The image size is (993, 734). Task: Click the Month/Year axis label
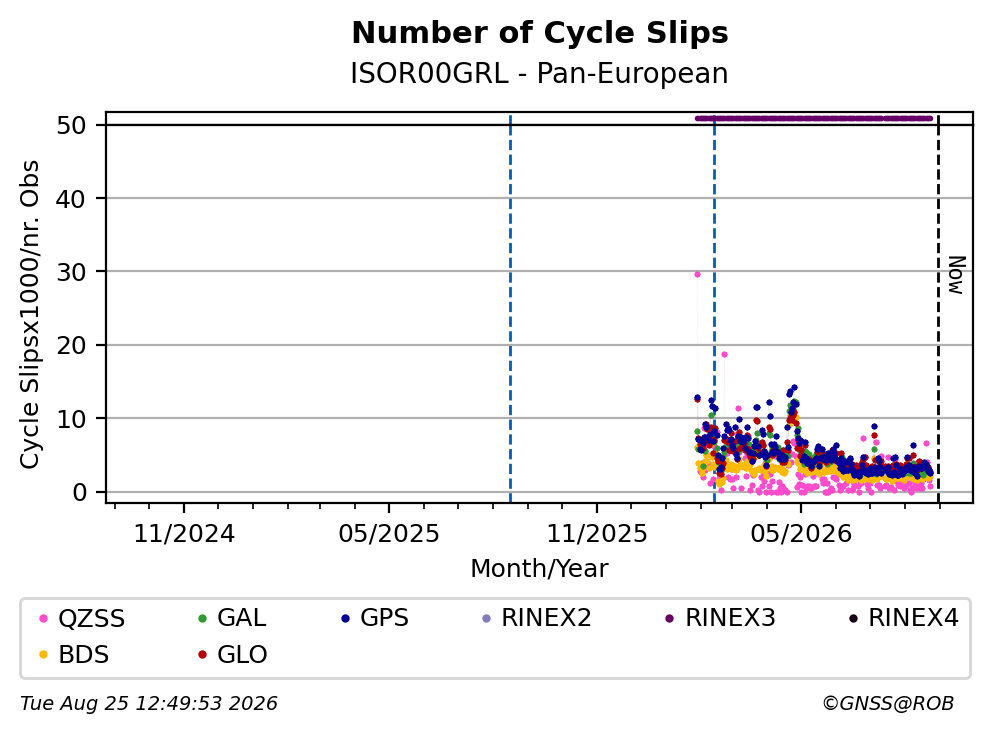540,569
